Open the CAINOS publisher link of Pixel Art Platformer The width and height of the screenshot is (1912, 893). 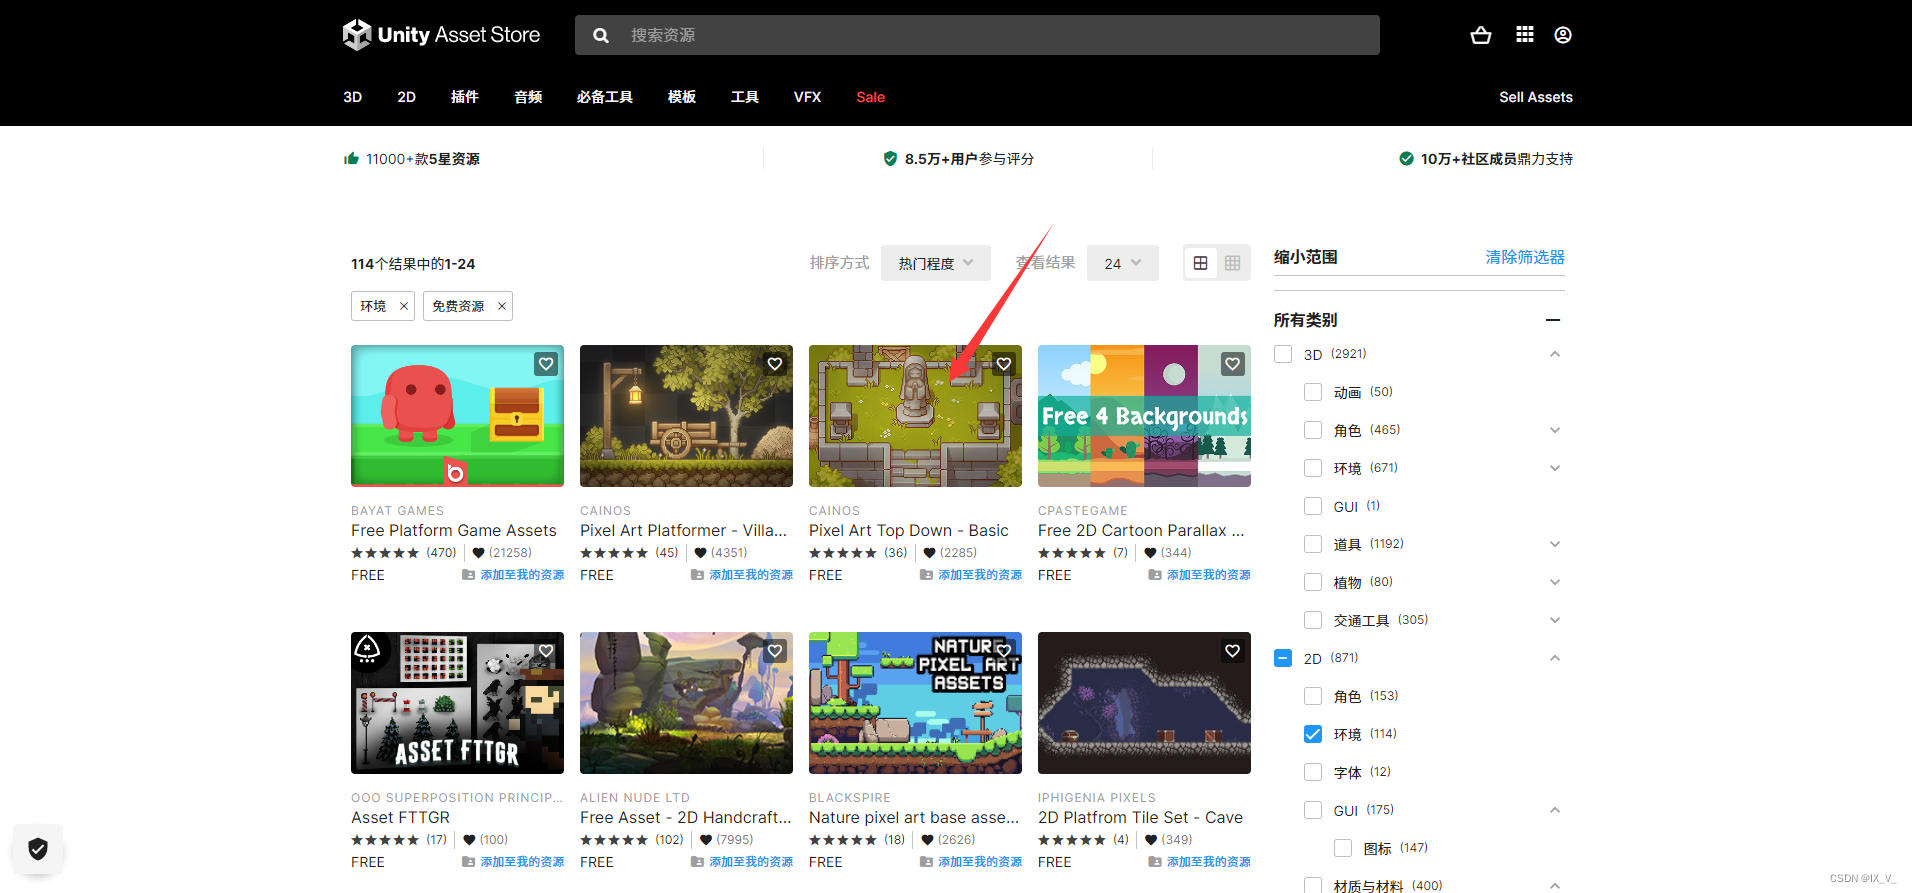(x=606, y=510)
